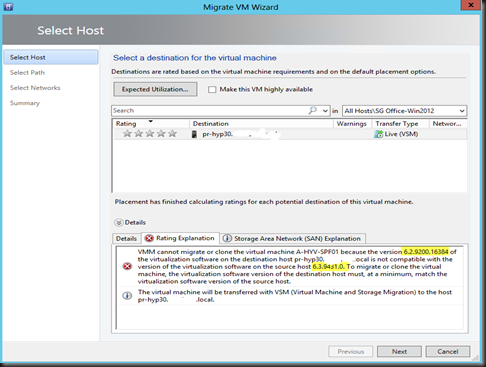486x367 pixels.
Task: Click the search magnifier icon
Action: [313, 110]
